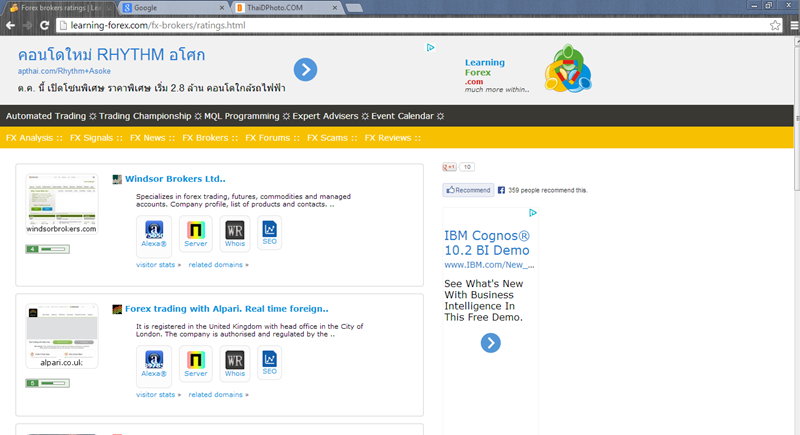Open Automated Trading menu item
Image resolution: width=800 pixels, height=435 pixels.
46,116
